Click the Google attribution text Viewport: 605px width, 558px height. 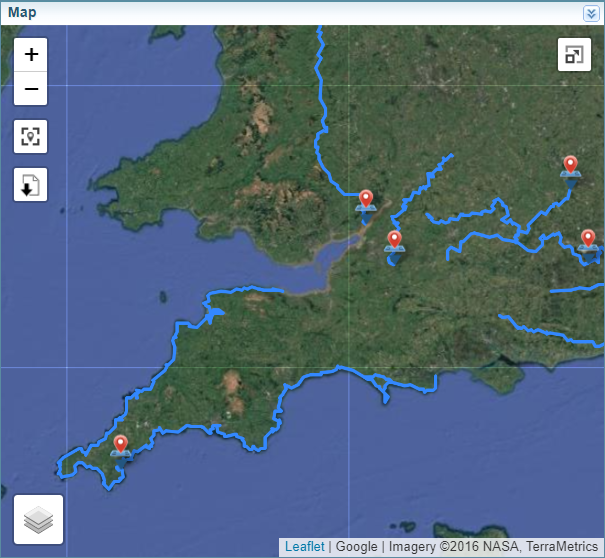click(x=356, y=547)
